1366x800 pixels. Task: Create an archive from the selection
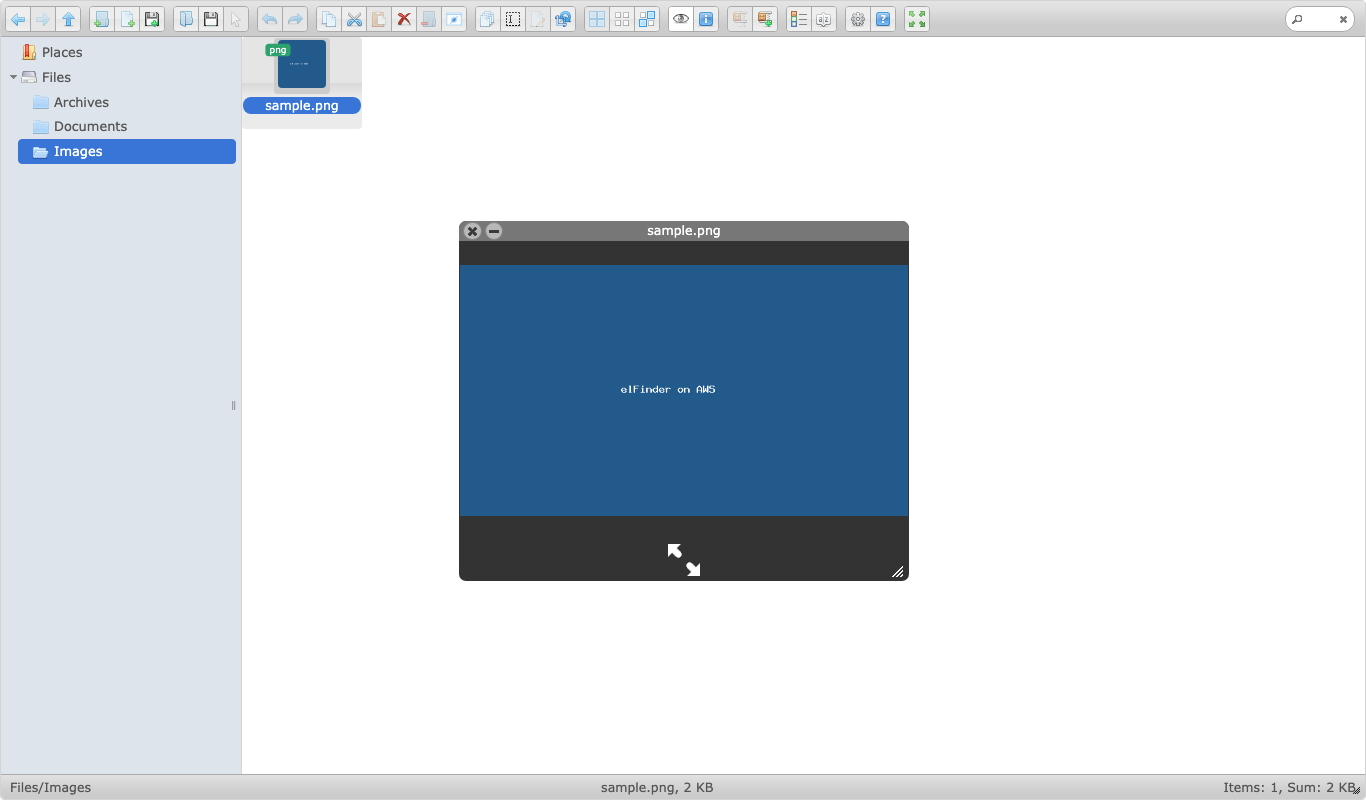coord(765,19)
